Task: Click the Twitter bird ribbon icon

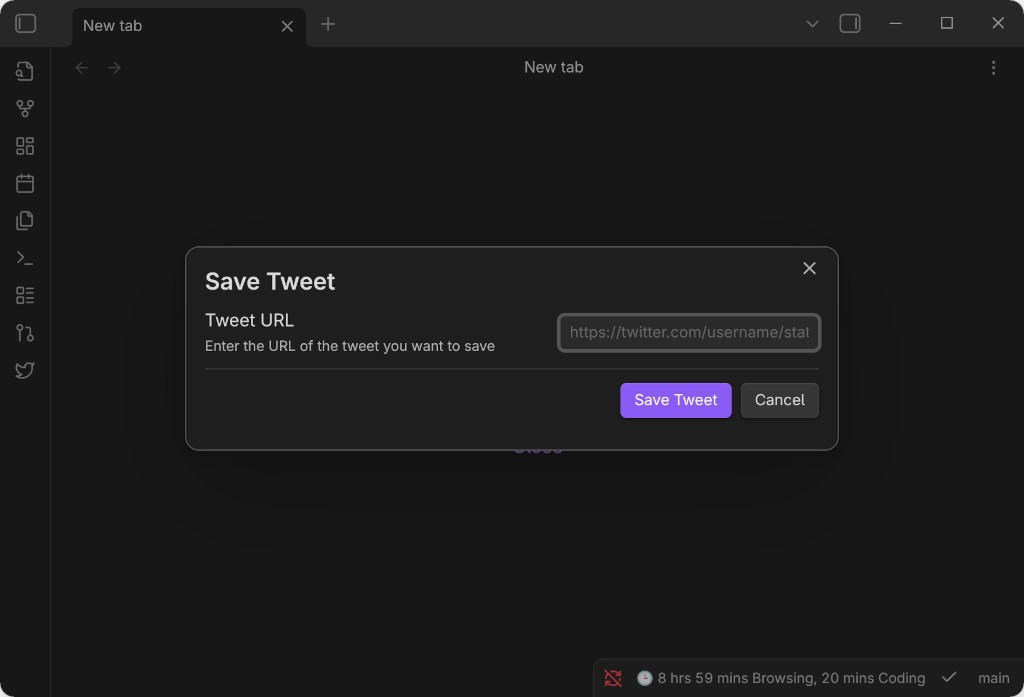Action: pyautogui.click(x=25, y=370)
